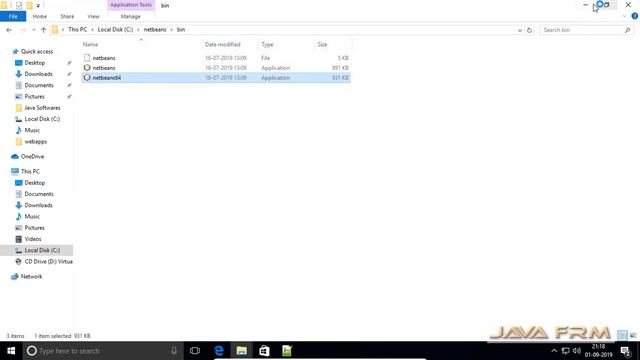
Task: Click the taskbar search box
Action: 104,351
